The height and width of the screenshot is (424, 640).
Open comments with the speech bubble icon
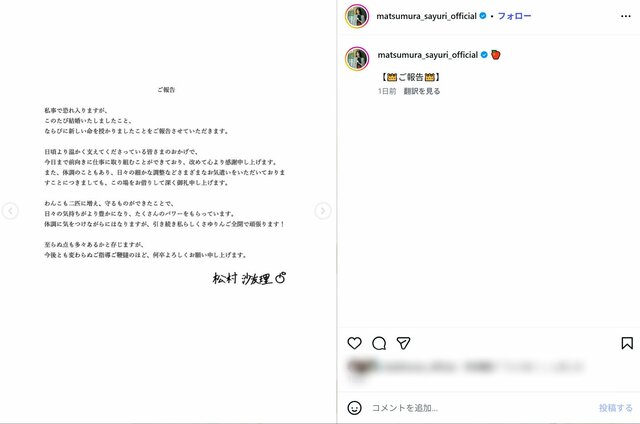(379, 343)
